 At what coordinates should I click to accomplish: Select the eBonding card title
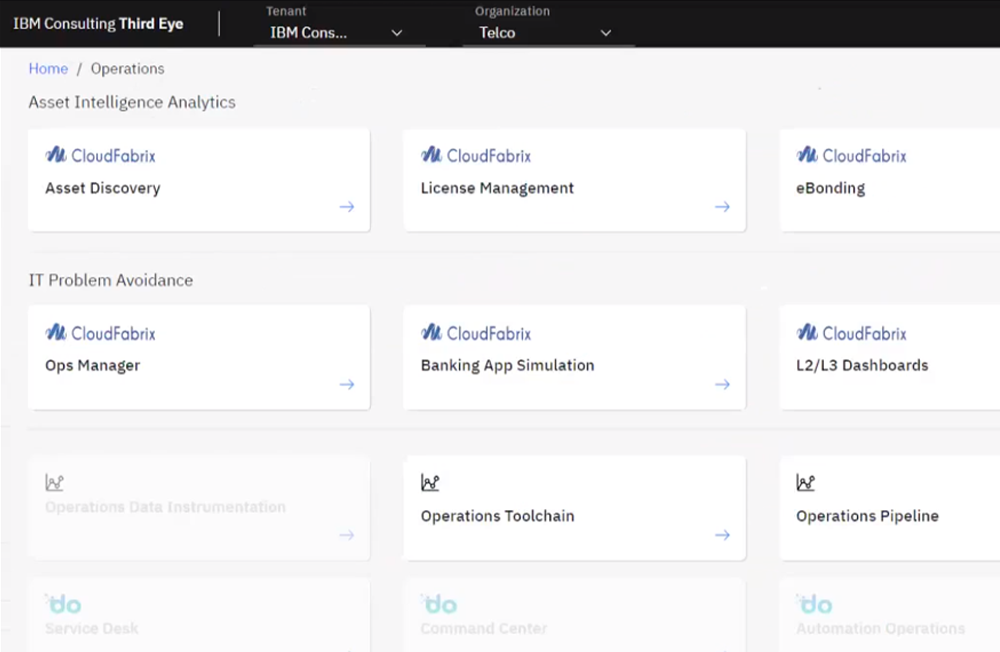click(x=830, y=188)
